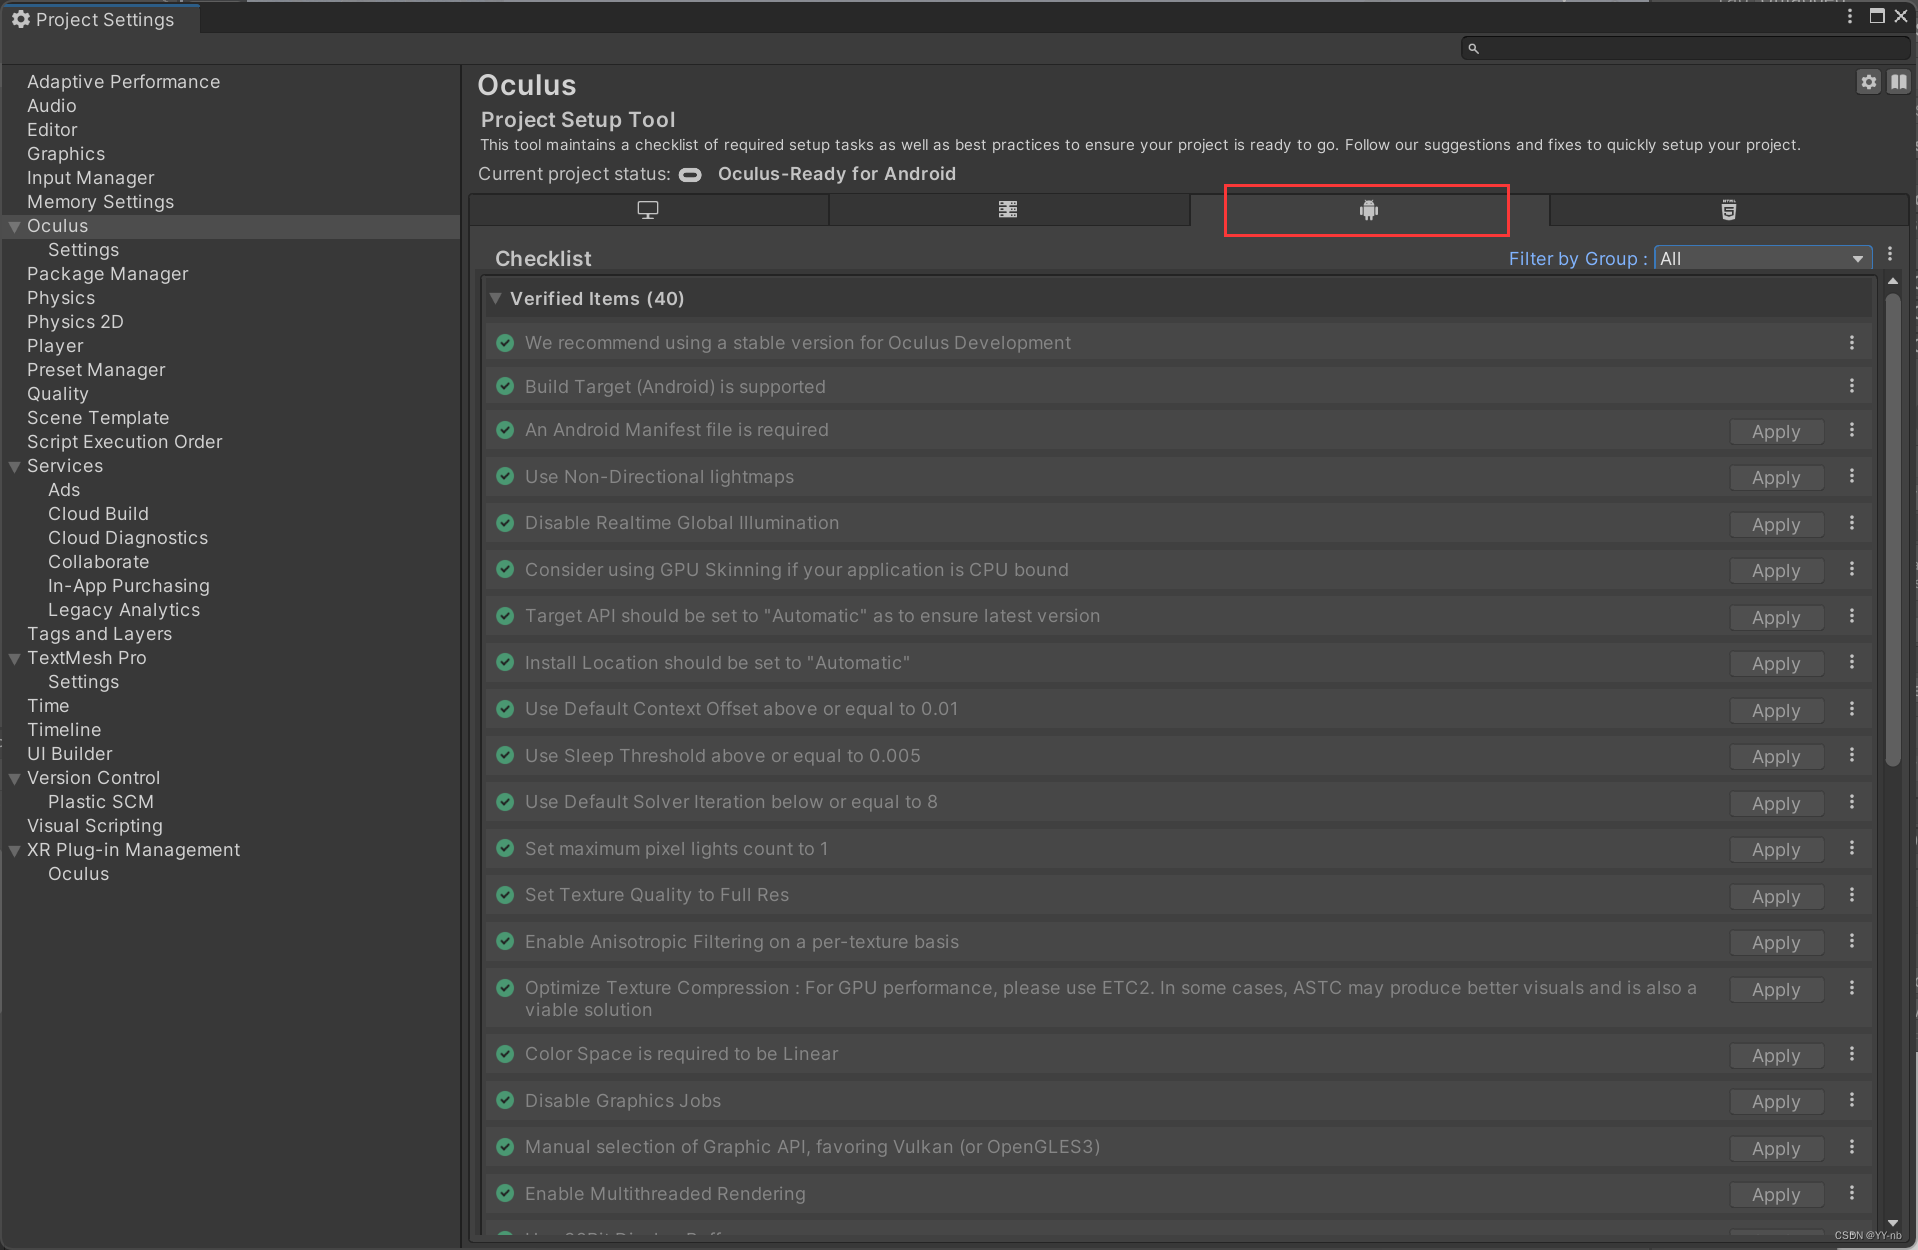Collapse the Services tree node
Screen dimensions: 1918x1250
tap(15, 466)
